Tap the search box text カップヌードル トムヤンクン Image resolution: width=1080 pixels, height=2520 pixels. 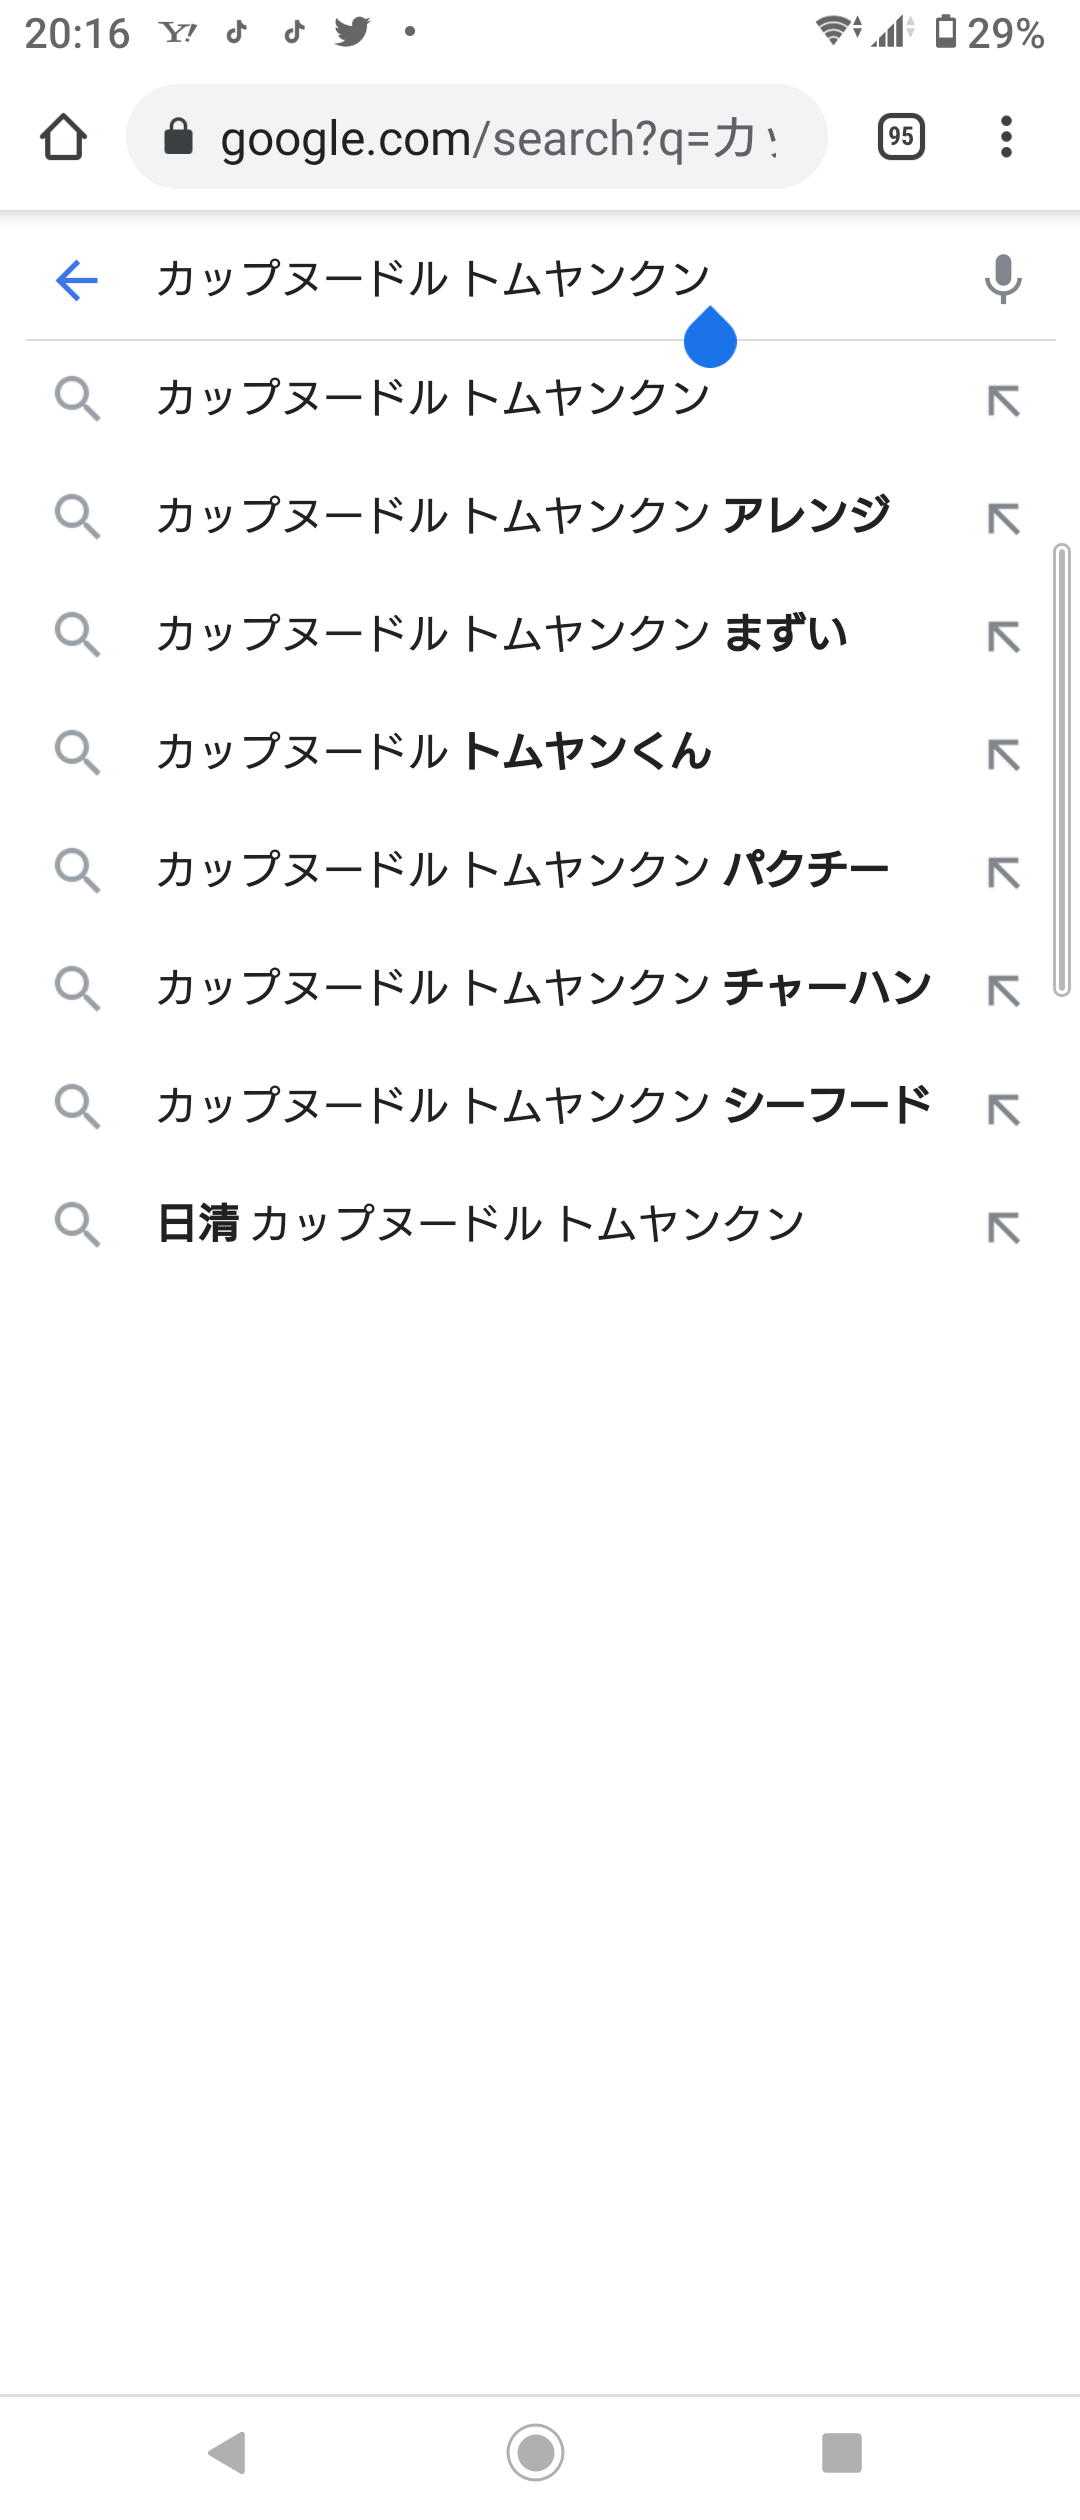coord(433,279)
